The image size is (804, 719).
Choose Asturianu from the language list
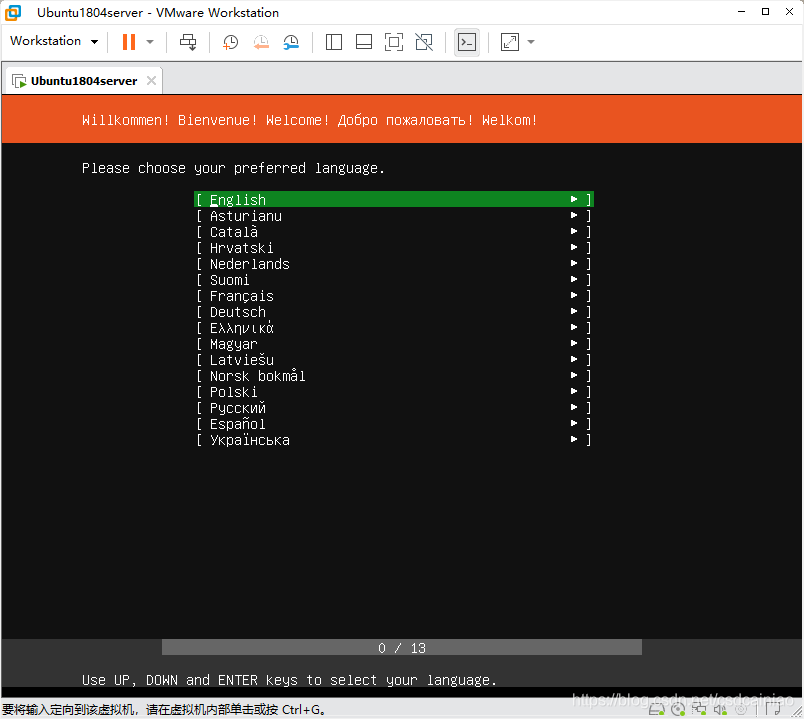(x=394, y=216)
